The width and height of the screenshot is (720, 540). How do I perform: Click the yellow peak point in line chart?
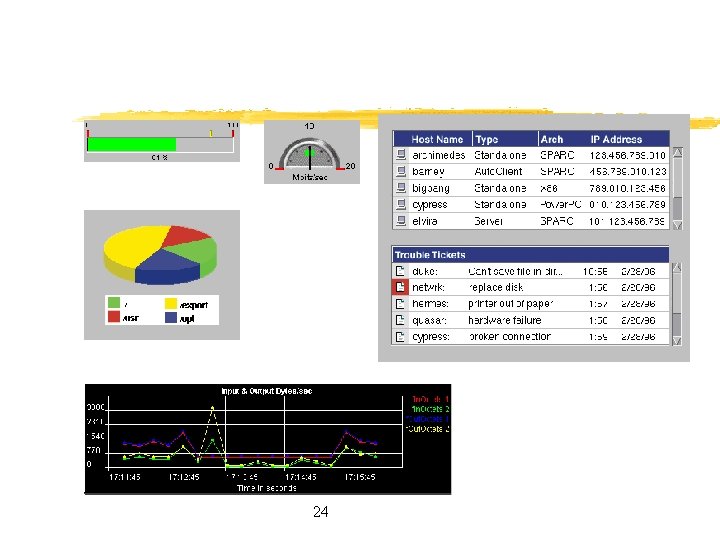pyautogui.click(x=212, y=407)
